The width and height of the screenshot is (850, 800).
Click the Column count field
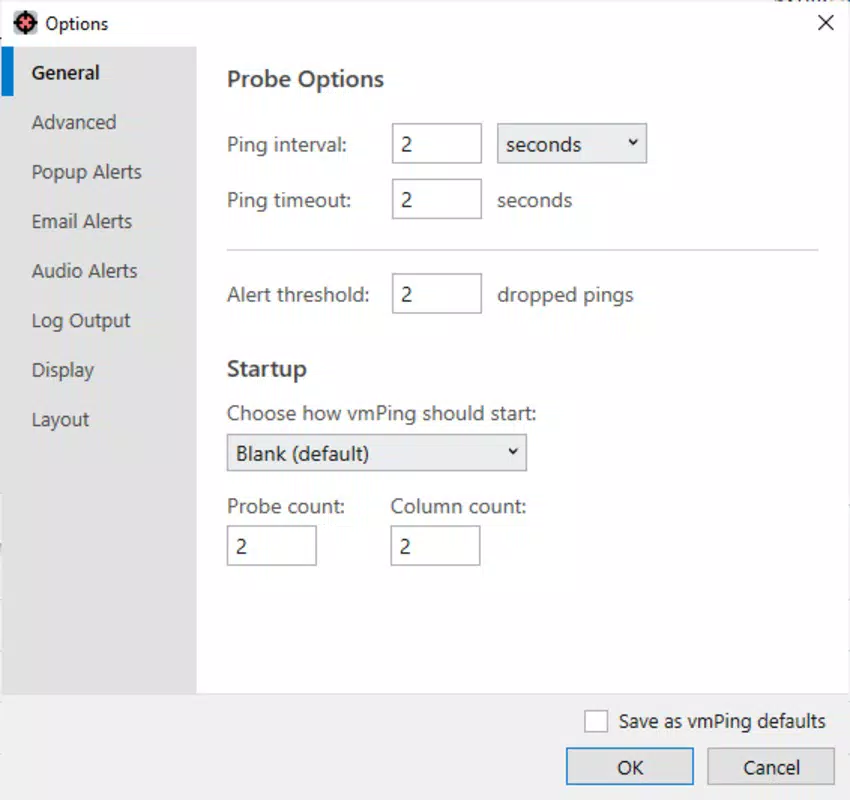pos(435,546)
